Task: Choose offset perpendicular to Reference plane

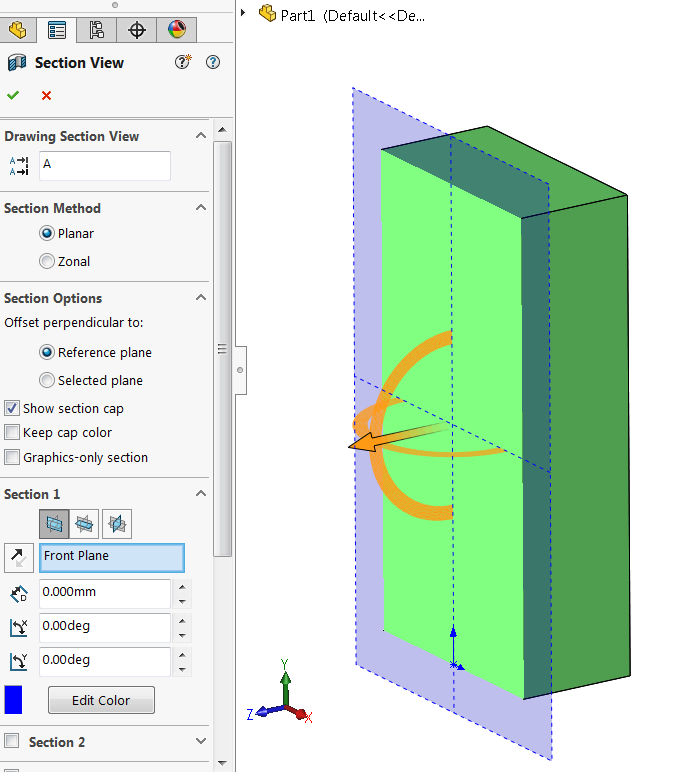Action: pyautogui.click(x=47, y=352)
